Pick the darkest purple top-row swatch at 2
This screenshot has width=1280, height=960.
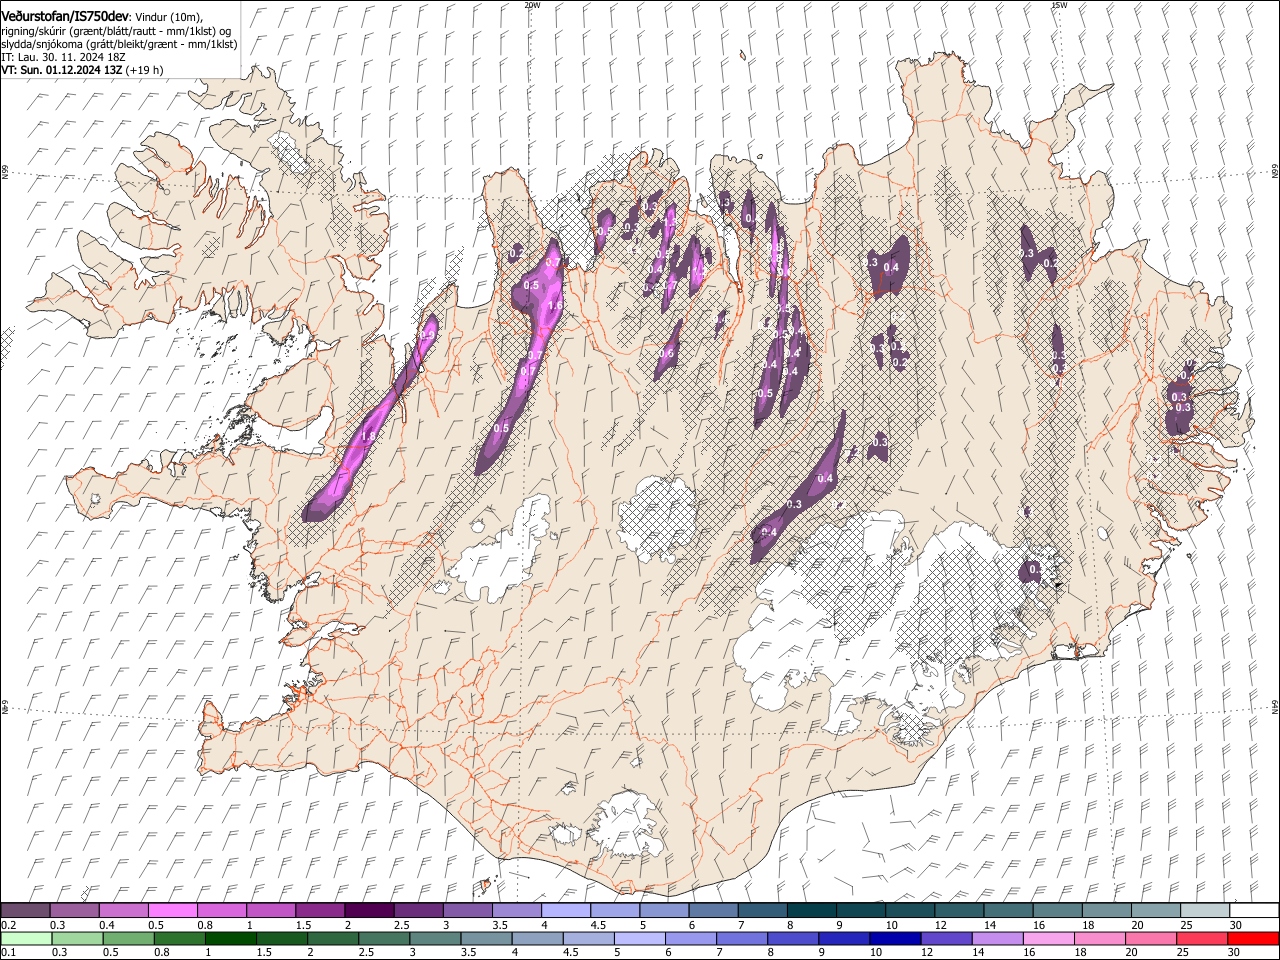pos(368,911)
